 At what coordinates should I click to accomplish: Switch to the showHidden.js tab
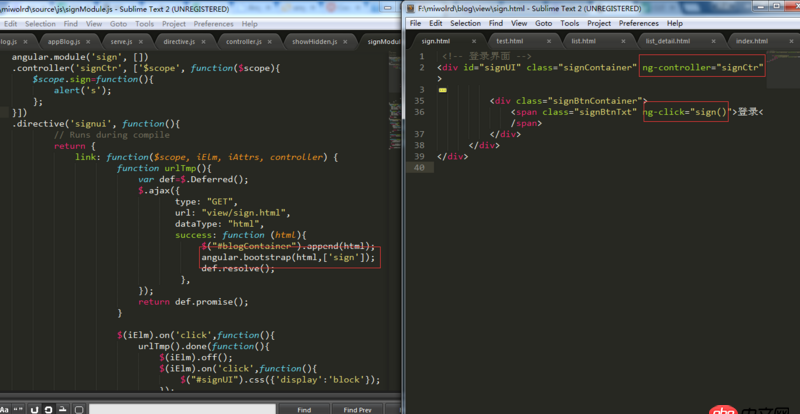tap(314, 42)
